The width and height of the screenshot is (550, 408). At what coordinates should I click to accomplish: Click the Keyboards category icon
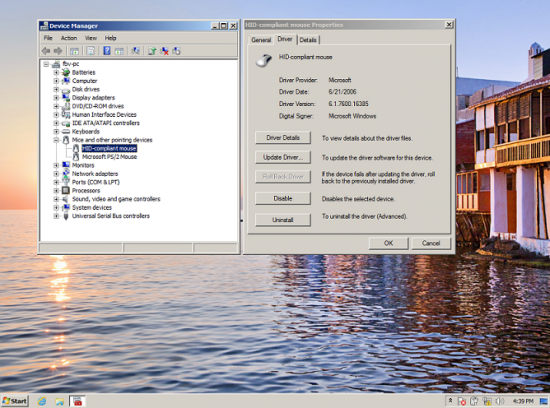[x=66, y=132]
